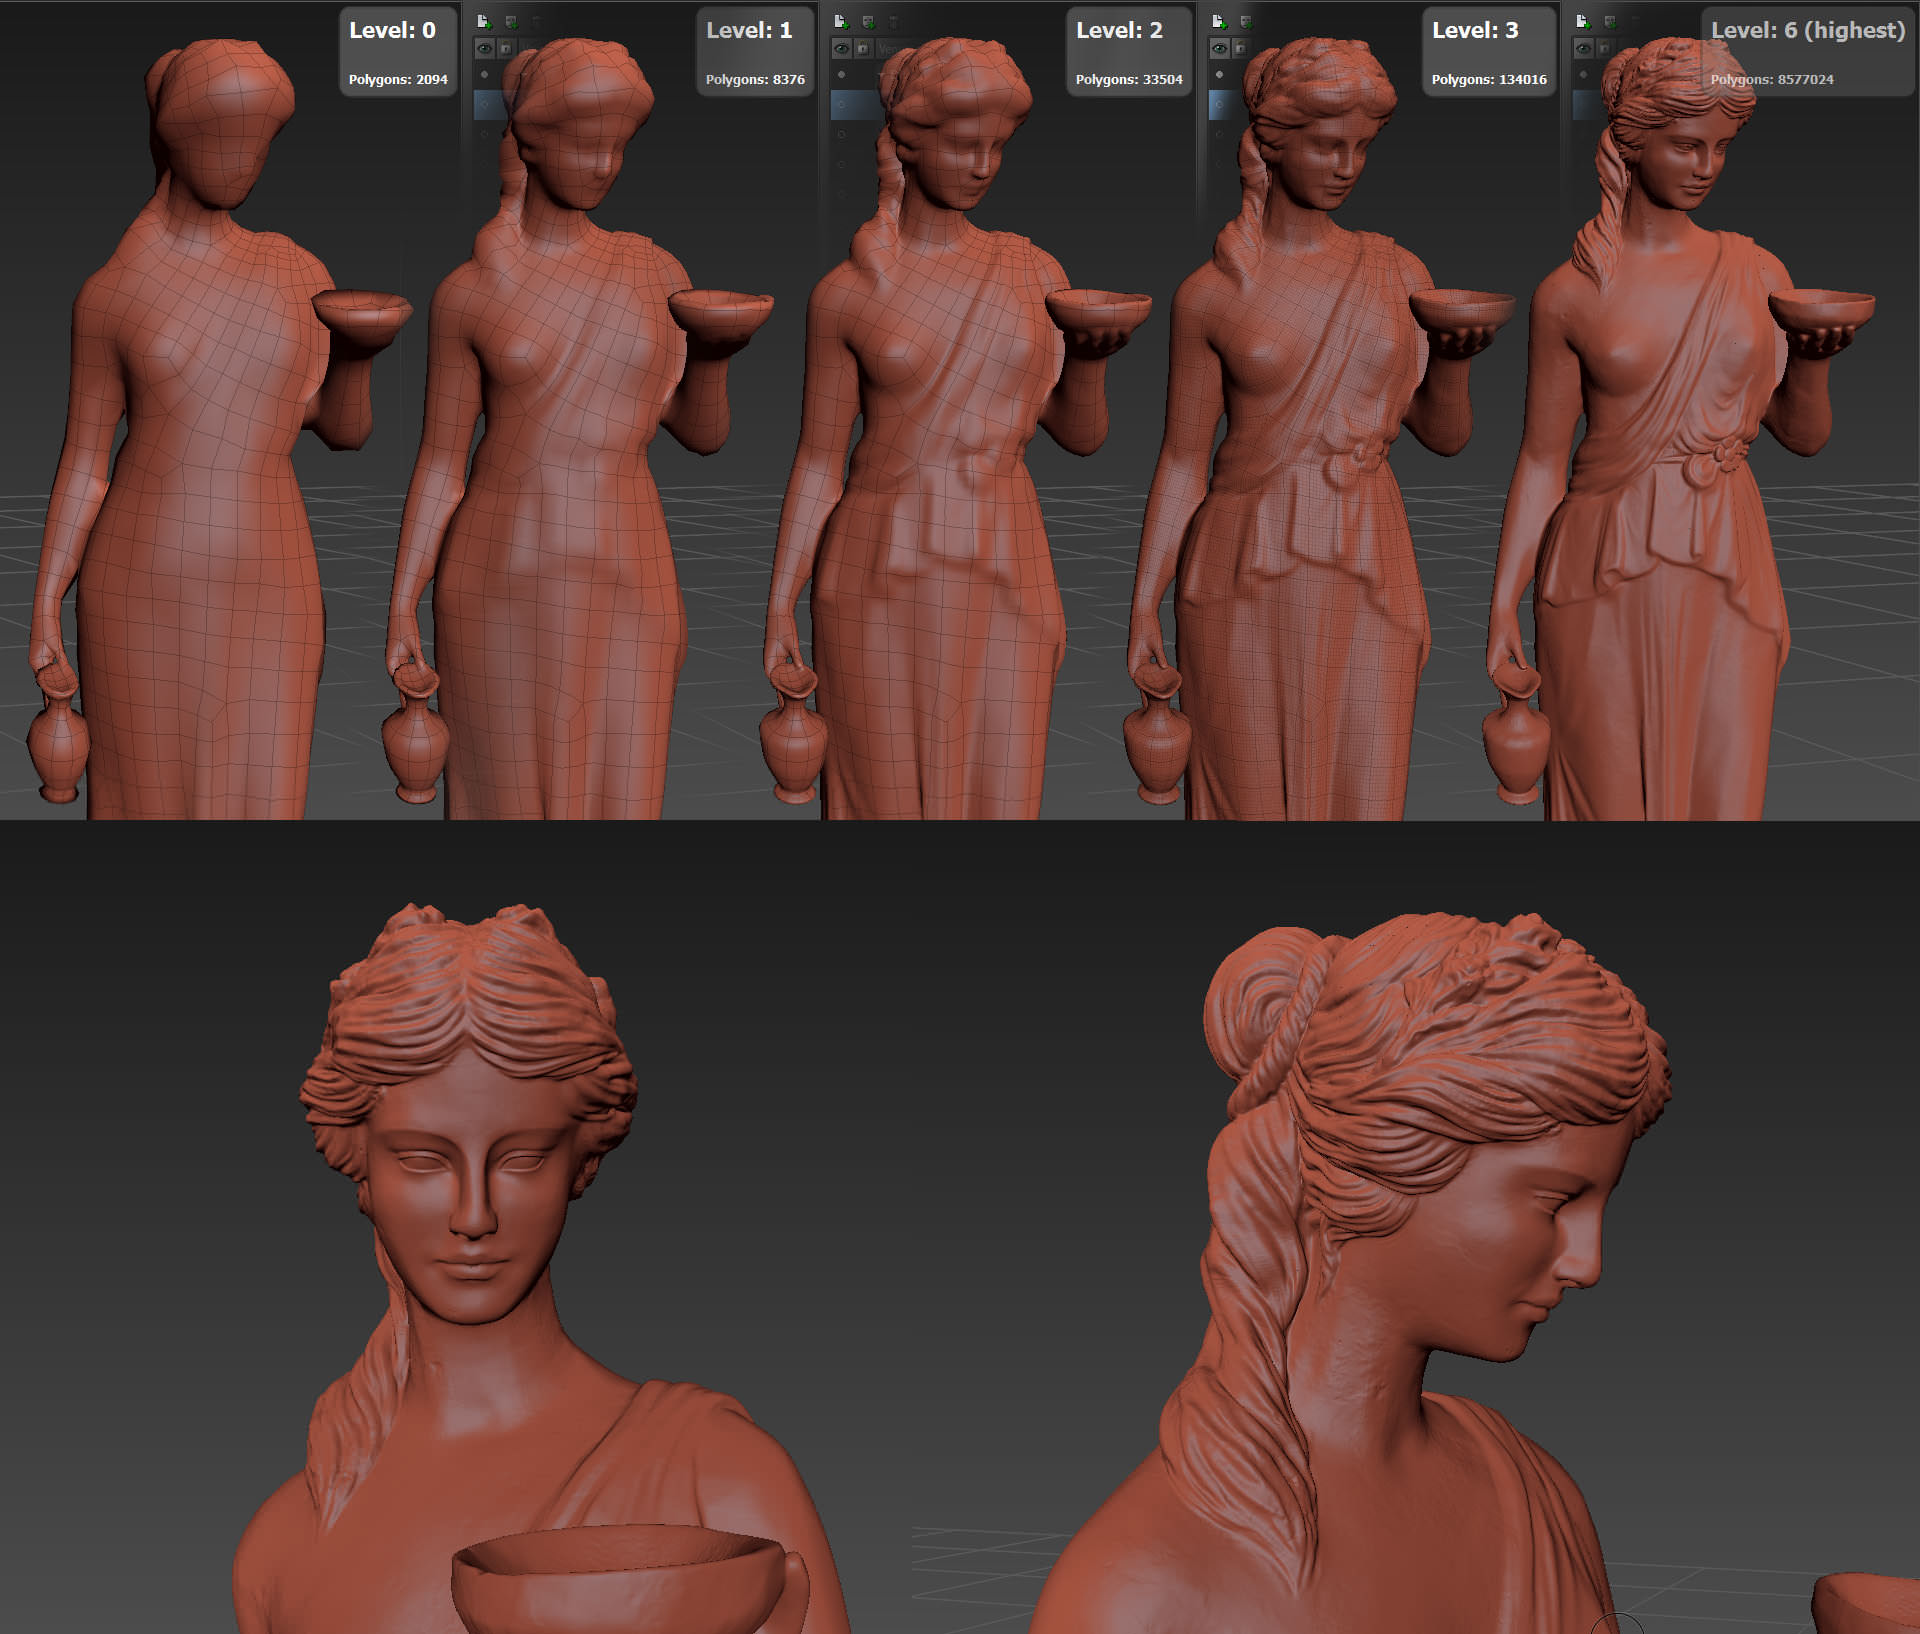
Task: Click the new layer icon in Level 3 panel
Action: 1219,21
